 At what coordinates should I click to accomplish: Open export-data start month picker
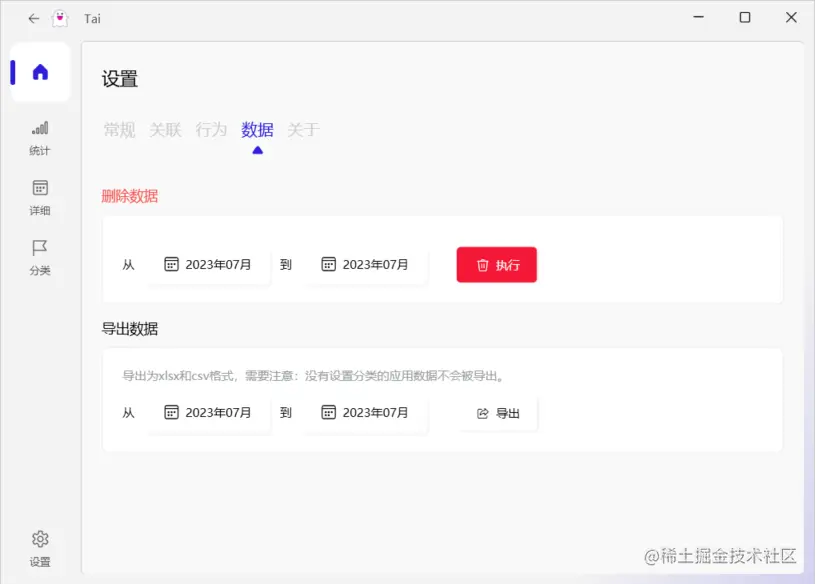(208, 413)
